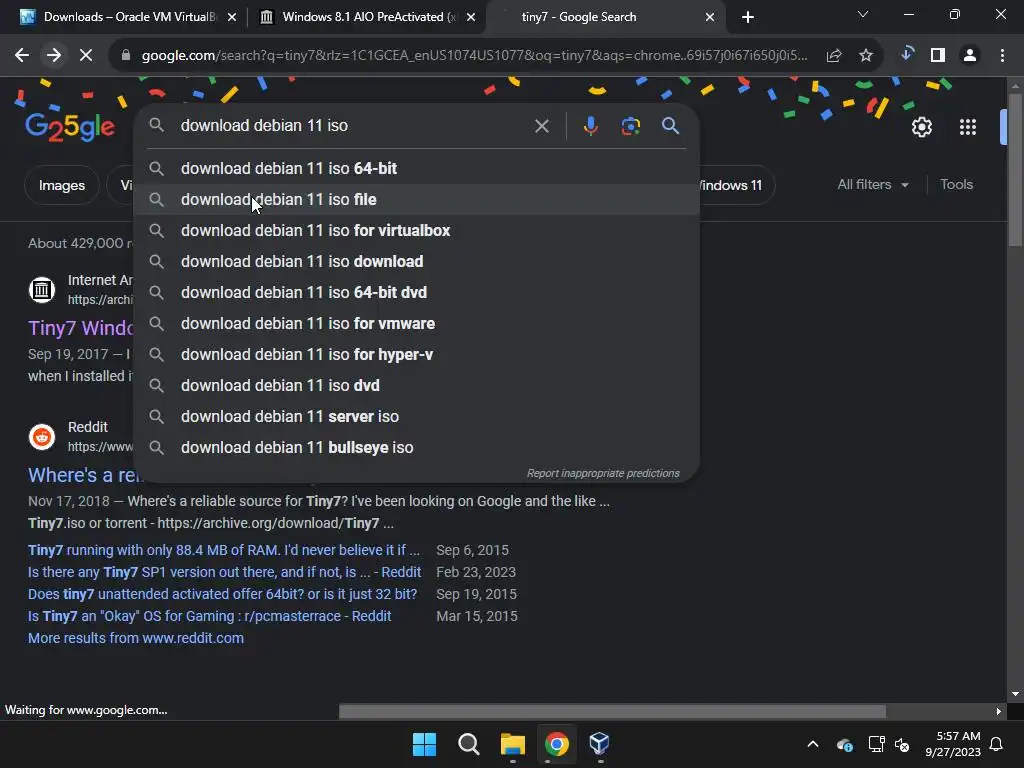Viewport: 1024px width, 768px height.
Task: Click the Chrome address bar URL
Action: coord(474,56)
